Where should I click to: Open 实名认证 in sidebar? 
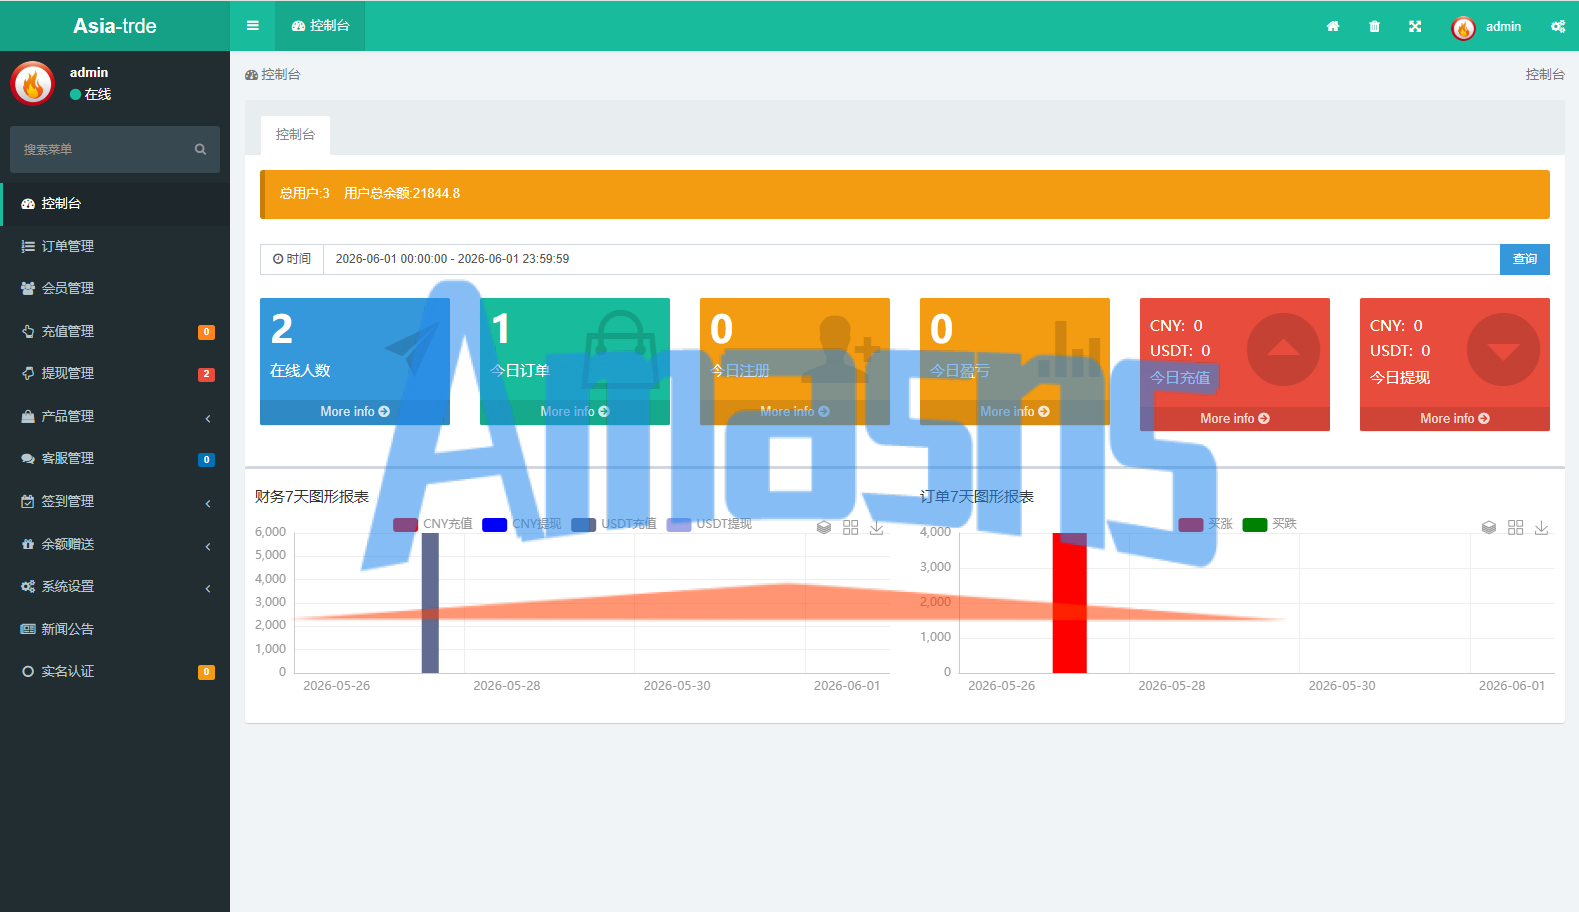(115, 671)
